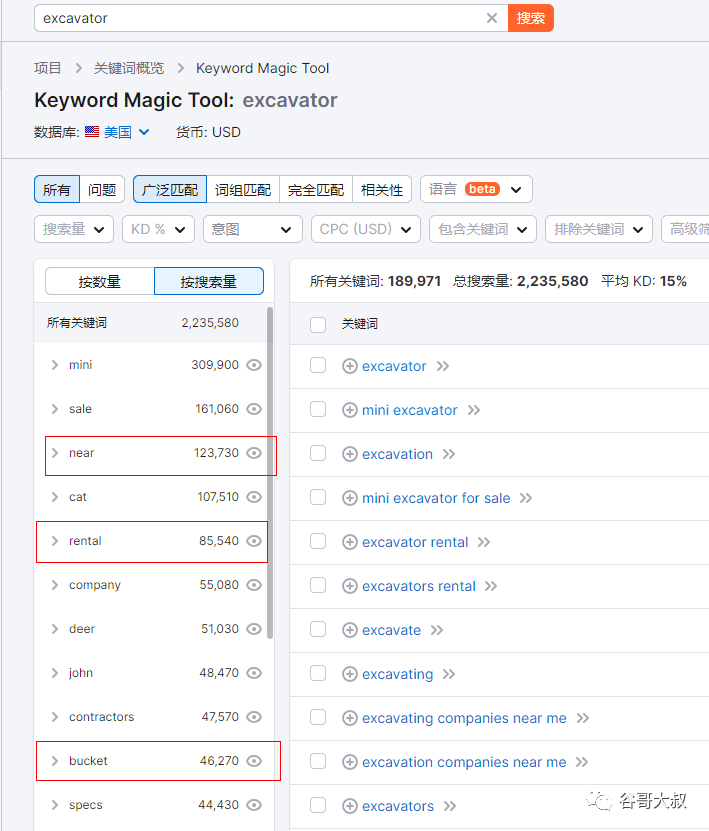Add excavate keyword with plus icon
The image size is (709, 831).
tap(350, 630)
